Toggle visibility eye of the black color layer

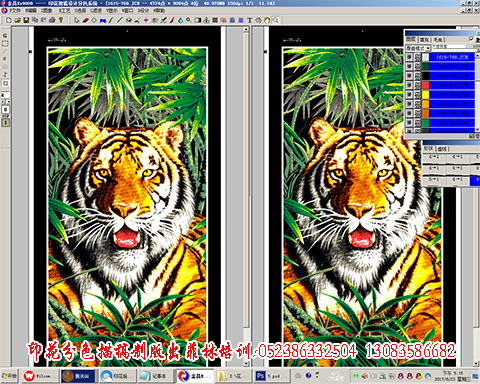(x=409, y=76)
